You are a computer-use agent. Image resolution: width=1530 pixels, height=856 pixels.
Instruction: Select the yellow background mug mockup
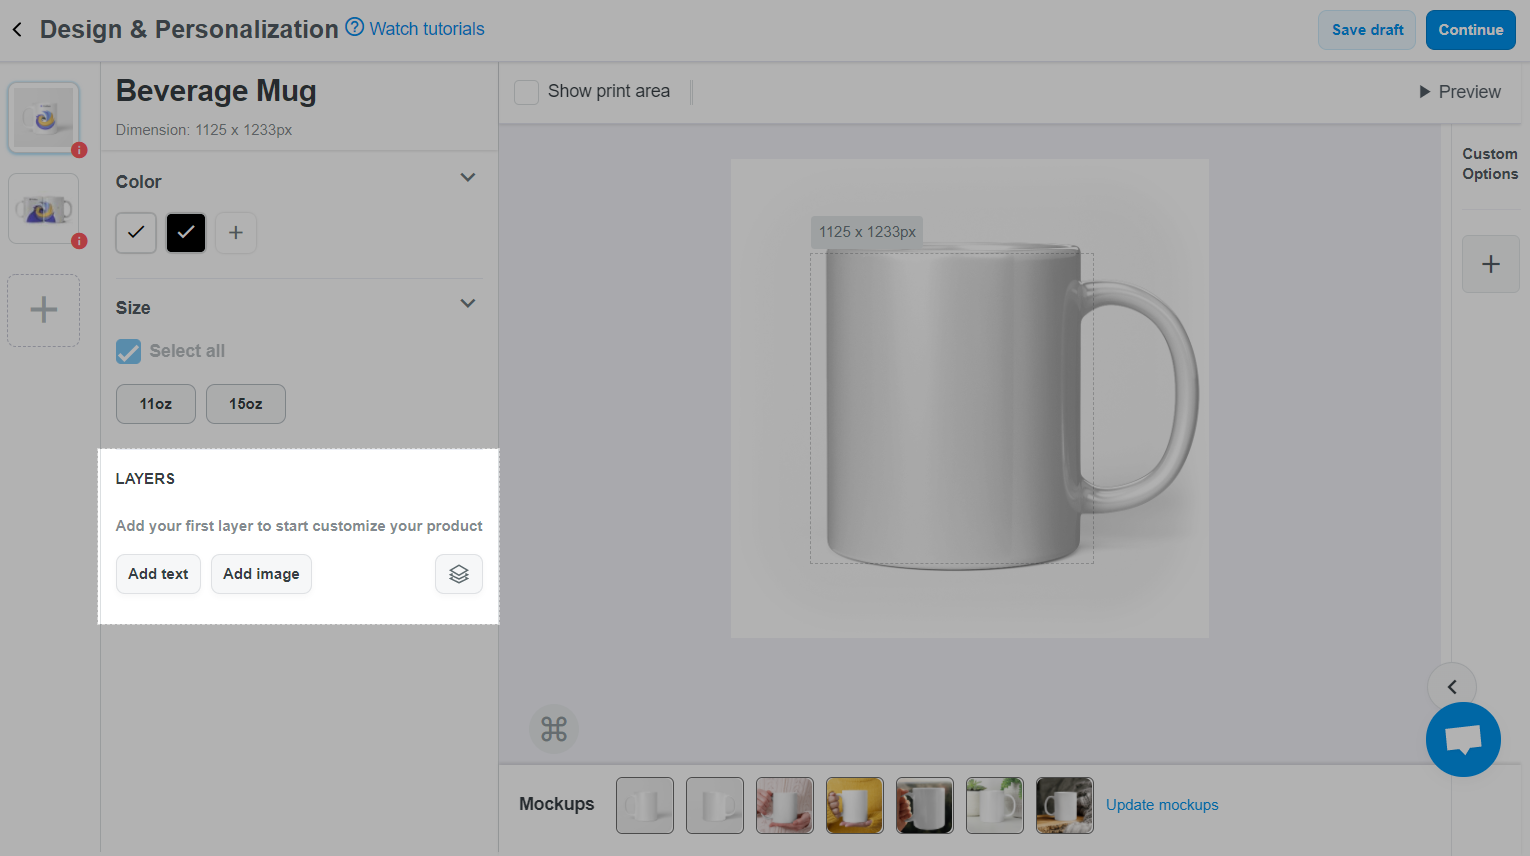[x=855, y=805]
